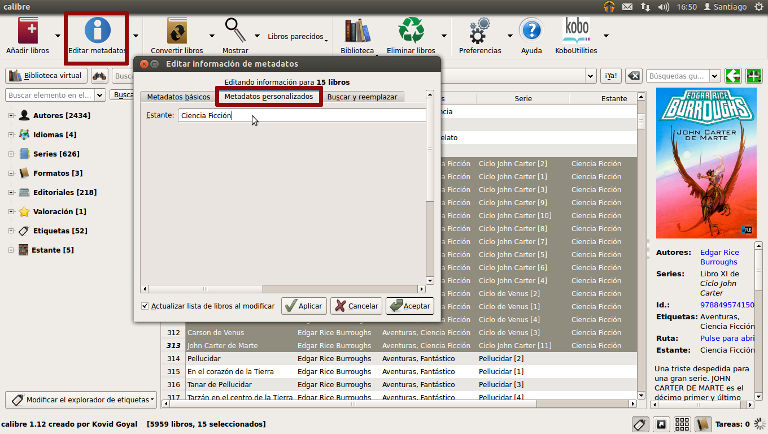Open Preferencias gear icon
The image size is (768, 434).
(x=479, y=31)
